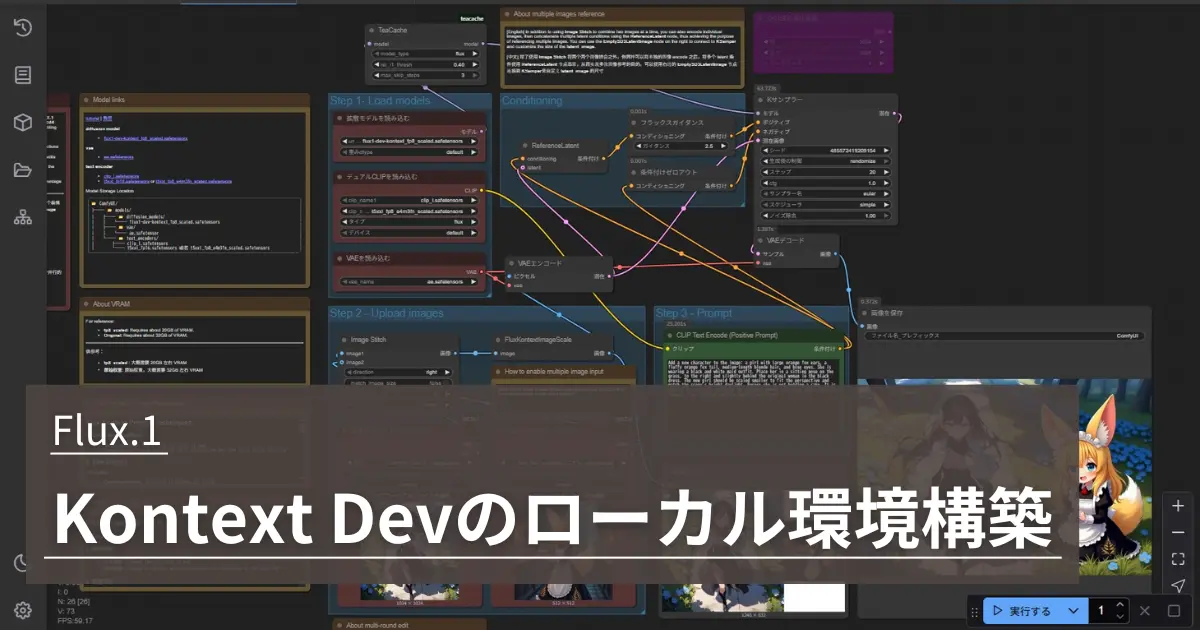
Task: Cancel current run with the X icon
Action: pyautogui.click(x=1146, y=610)
